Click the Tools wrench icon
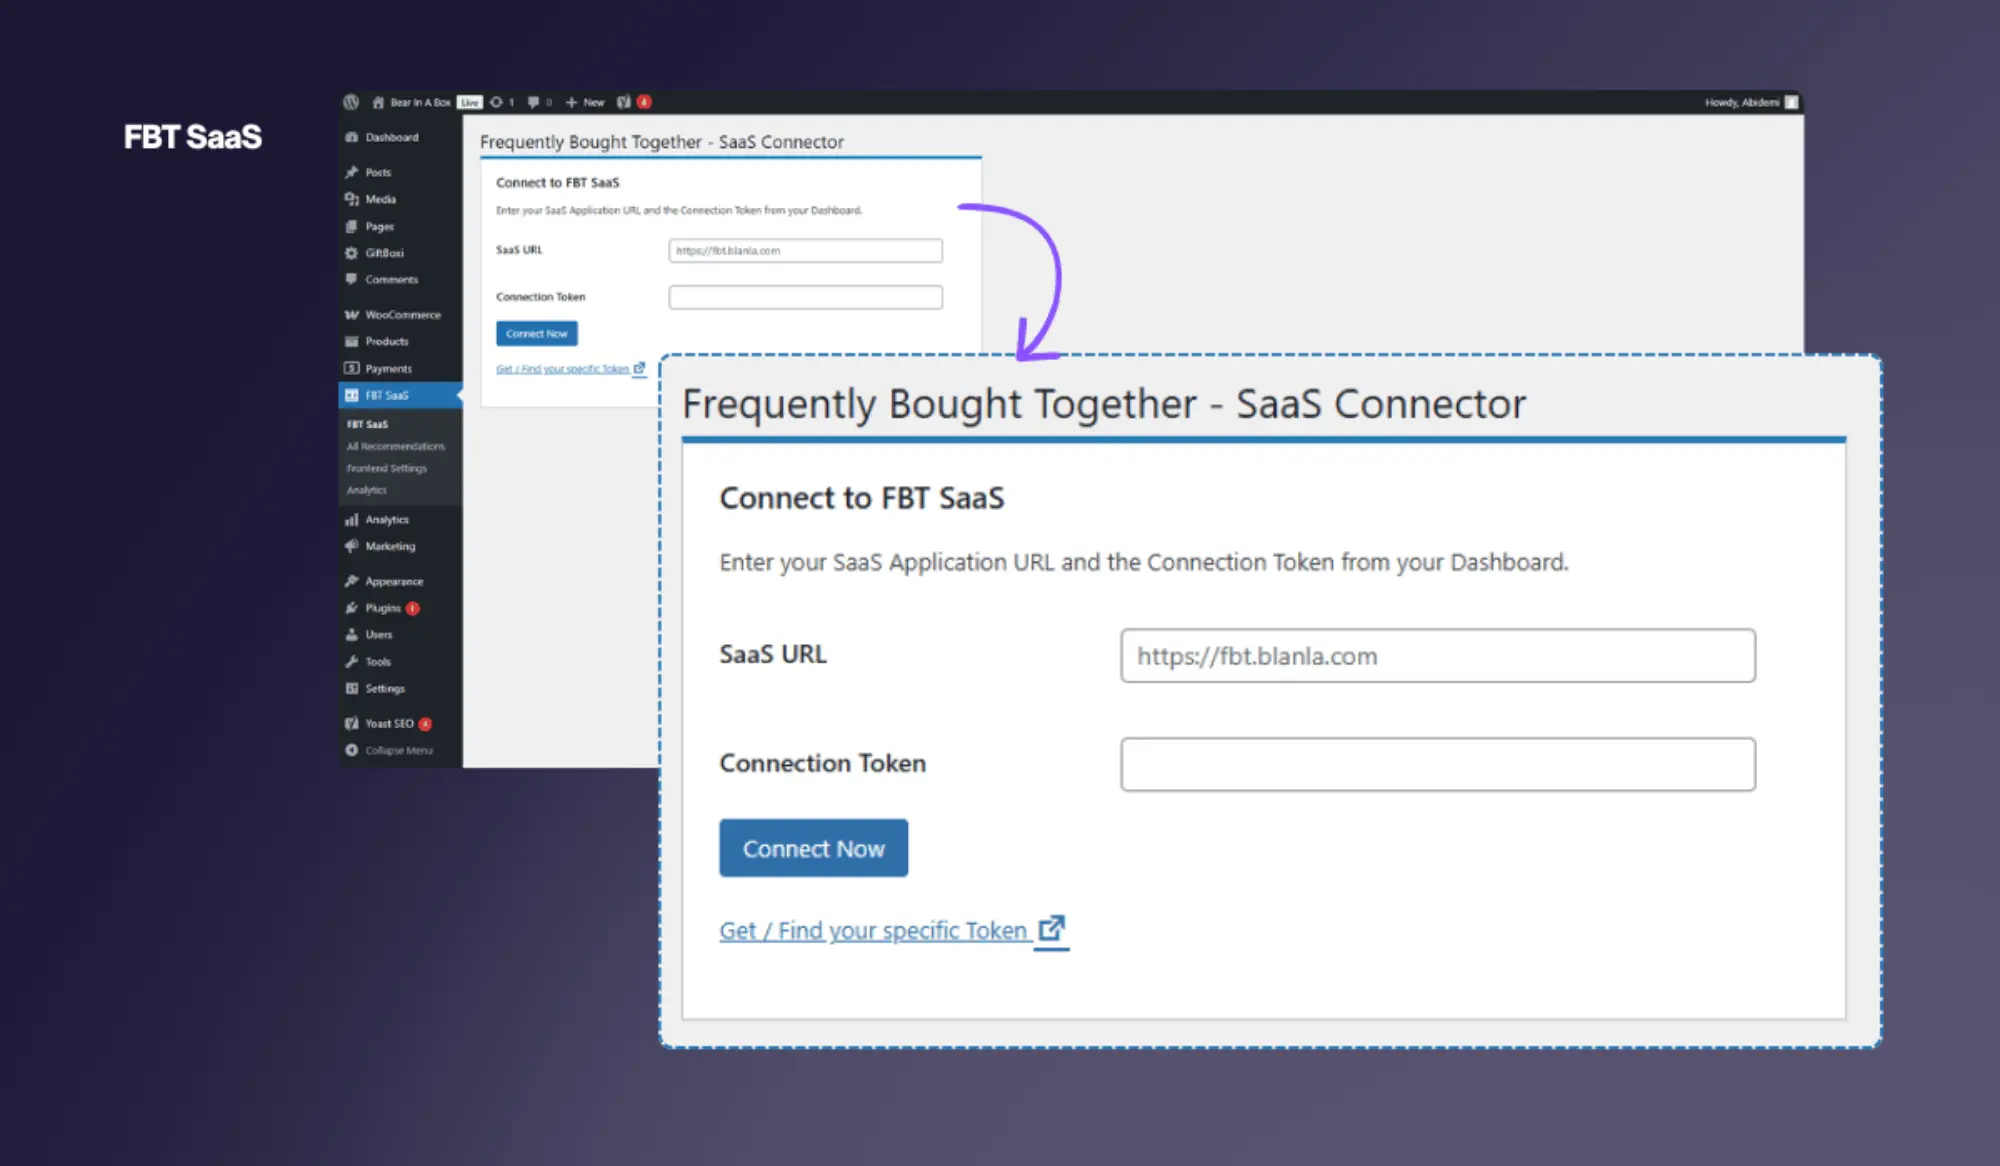Image resolution: width=2000 pixels, height=1166 pixels. coord(352,661)
